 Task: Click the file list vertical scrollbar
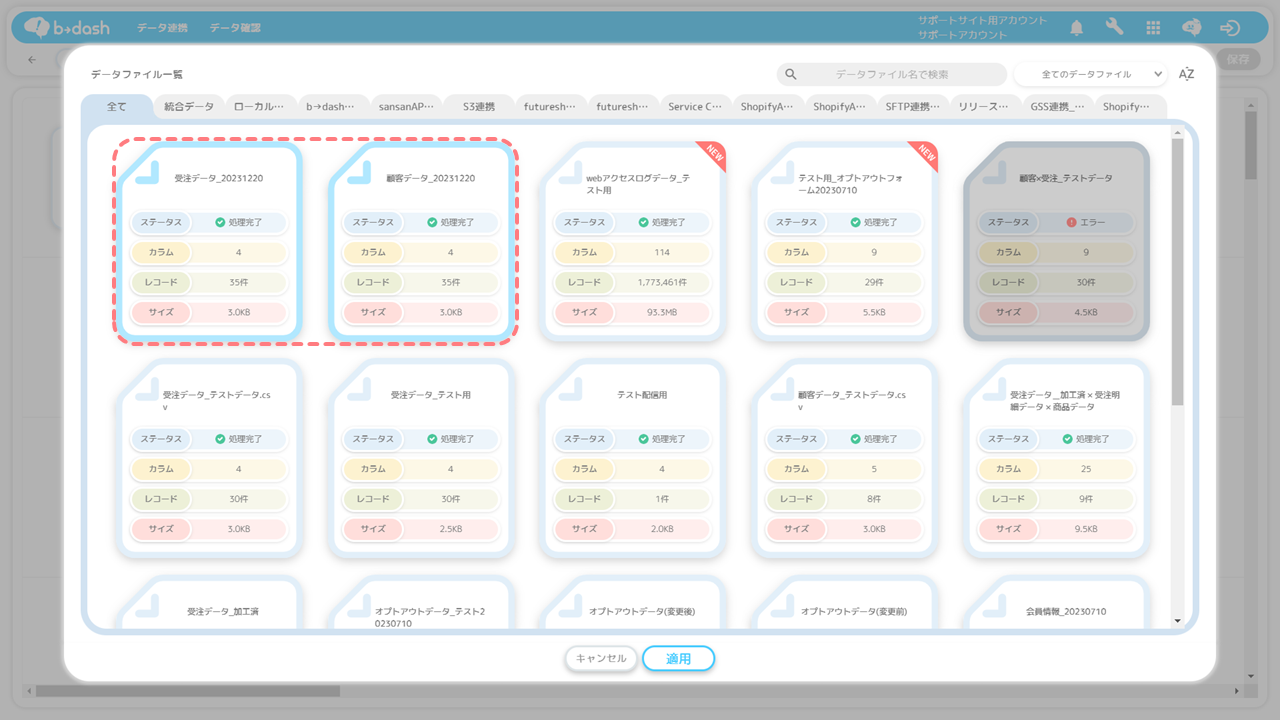click(1177, 272)
